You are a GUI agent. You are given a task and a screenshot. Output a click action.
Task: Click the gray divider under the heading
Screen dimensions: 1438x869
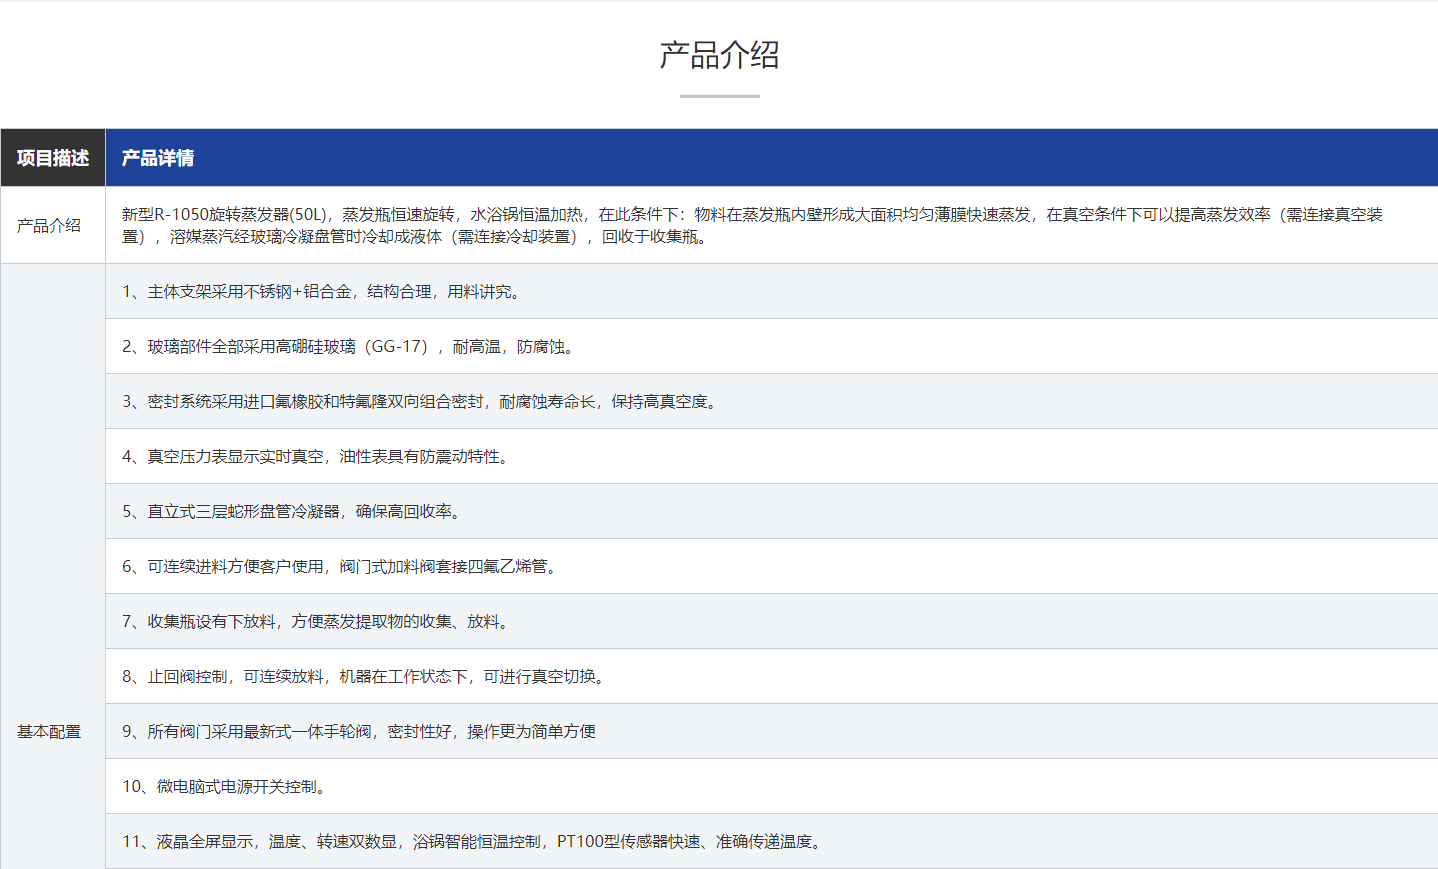(x=719, y=96)
